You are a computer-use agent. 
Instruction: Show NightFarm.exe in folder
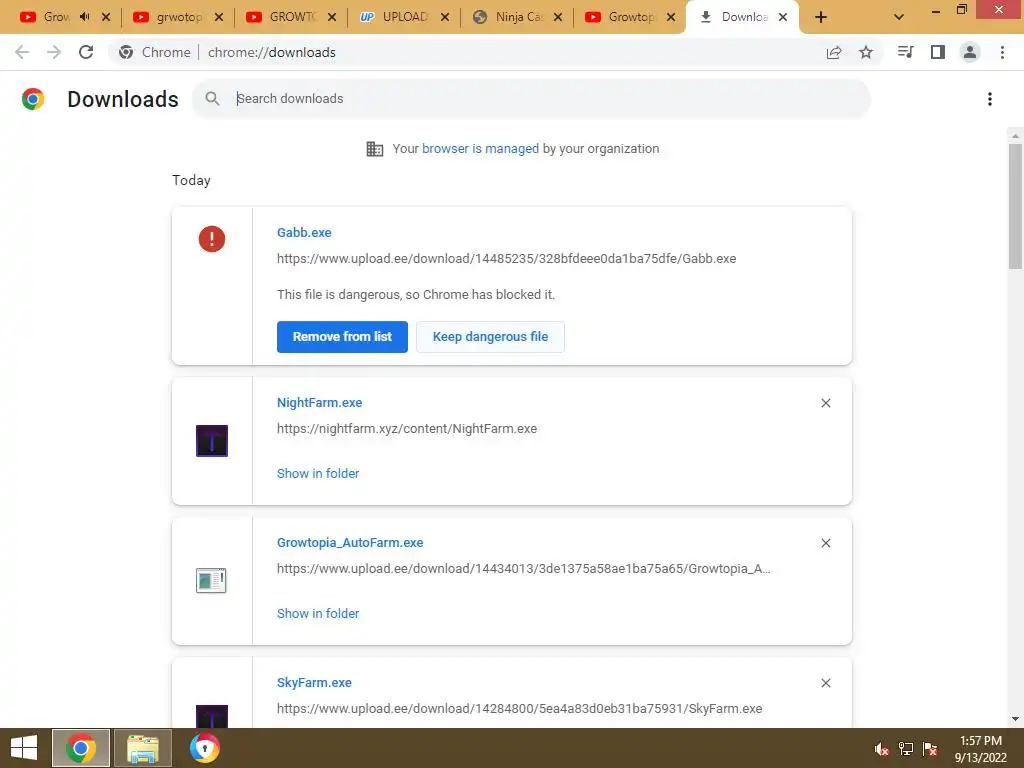click(x=318, y=473)
